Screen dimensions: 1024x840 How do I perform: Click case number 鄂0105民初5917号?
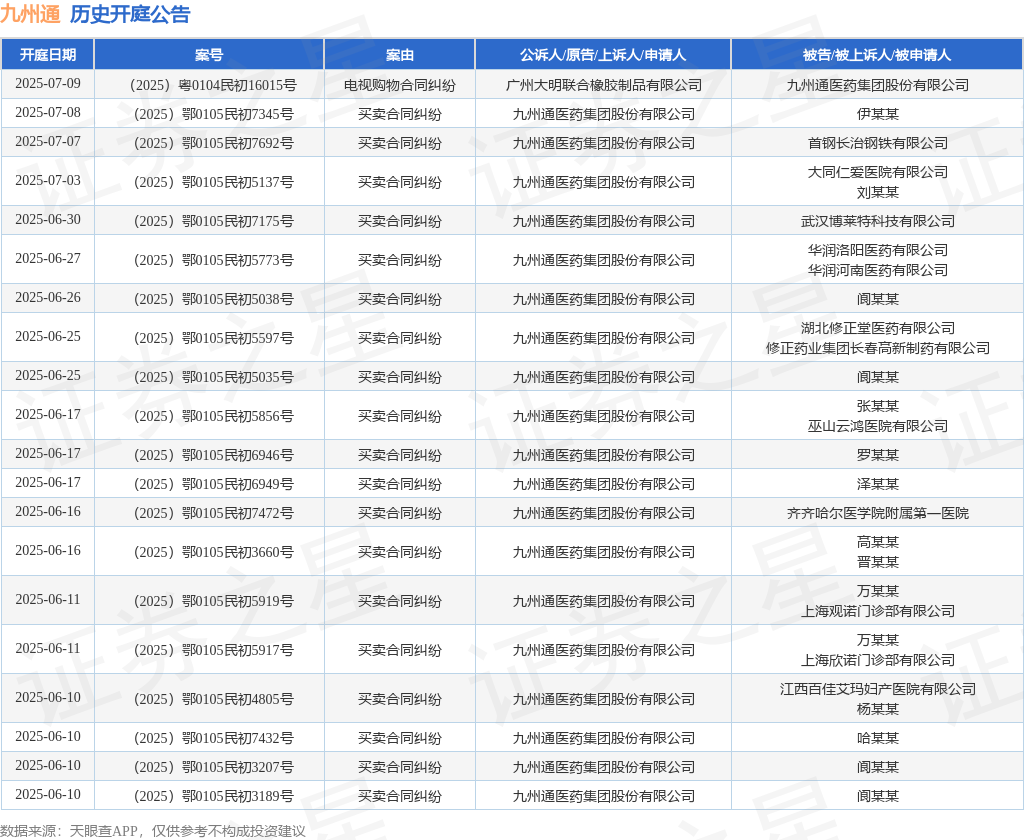coord(238,651)
